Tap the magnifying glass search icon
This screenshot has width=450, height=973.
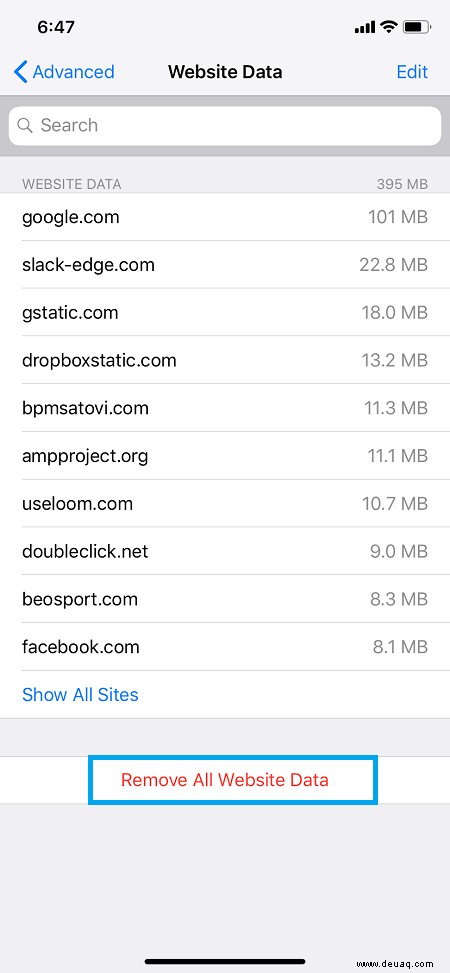tap(25, 125)
